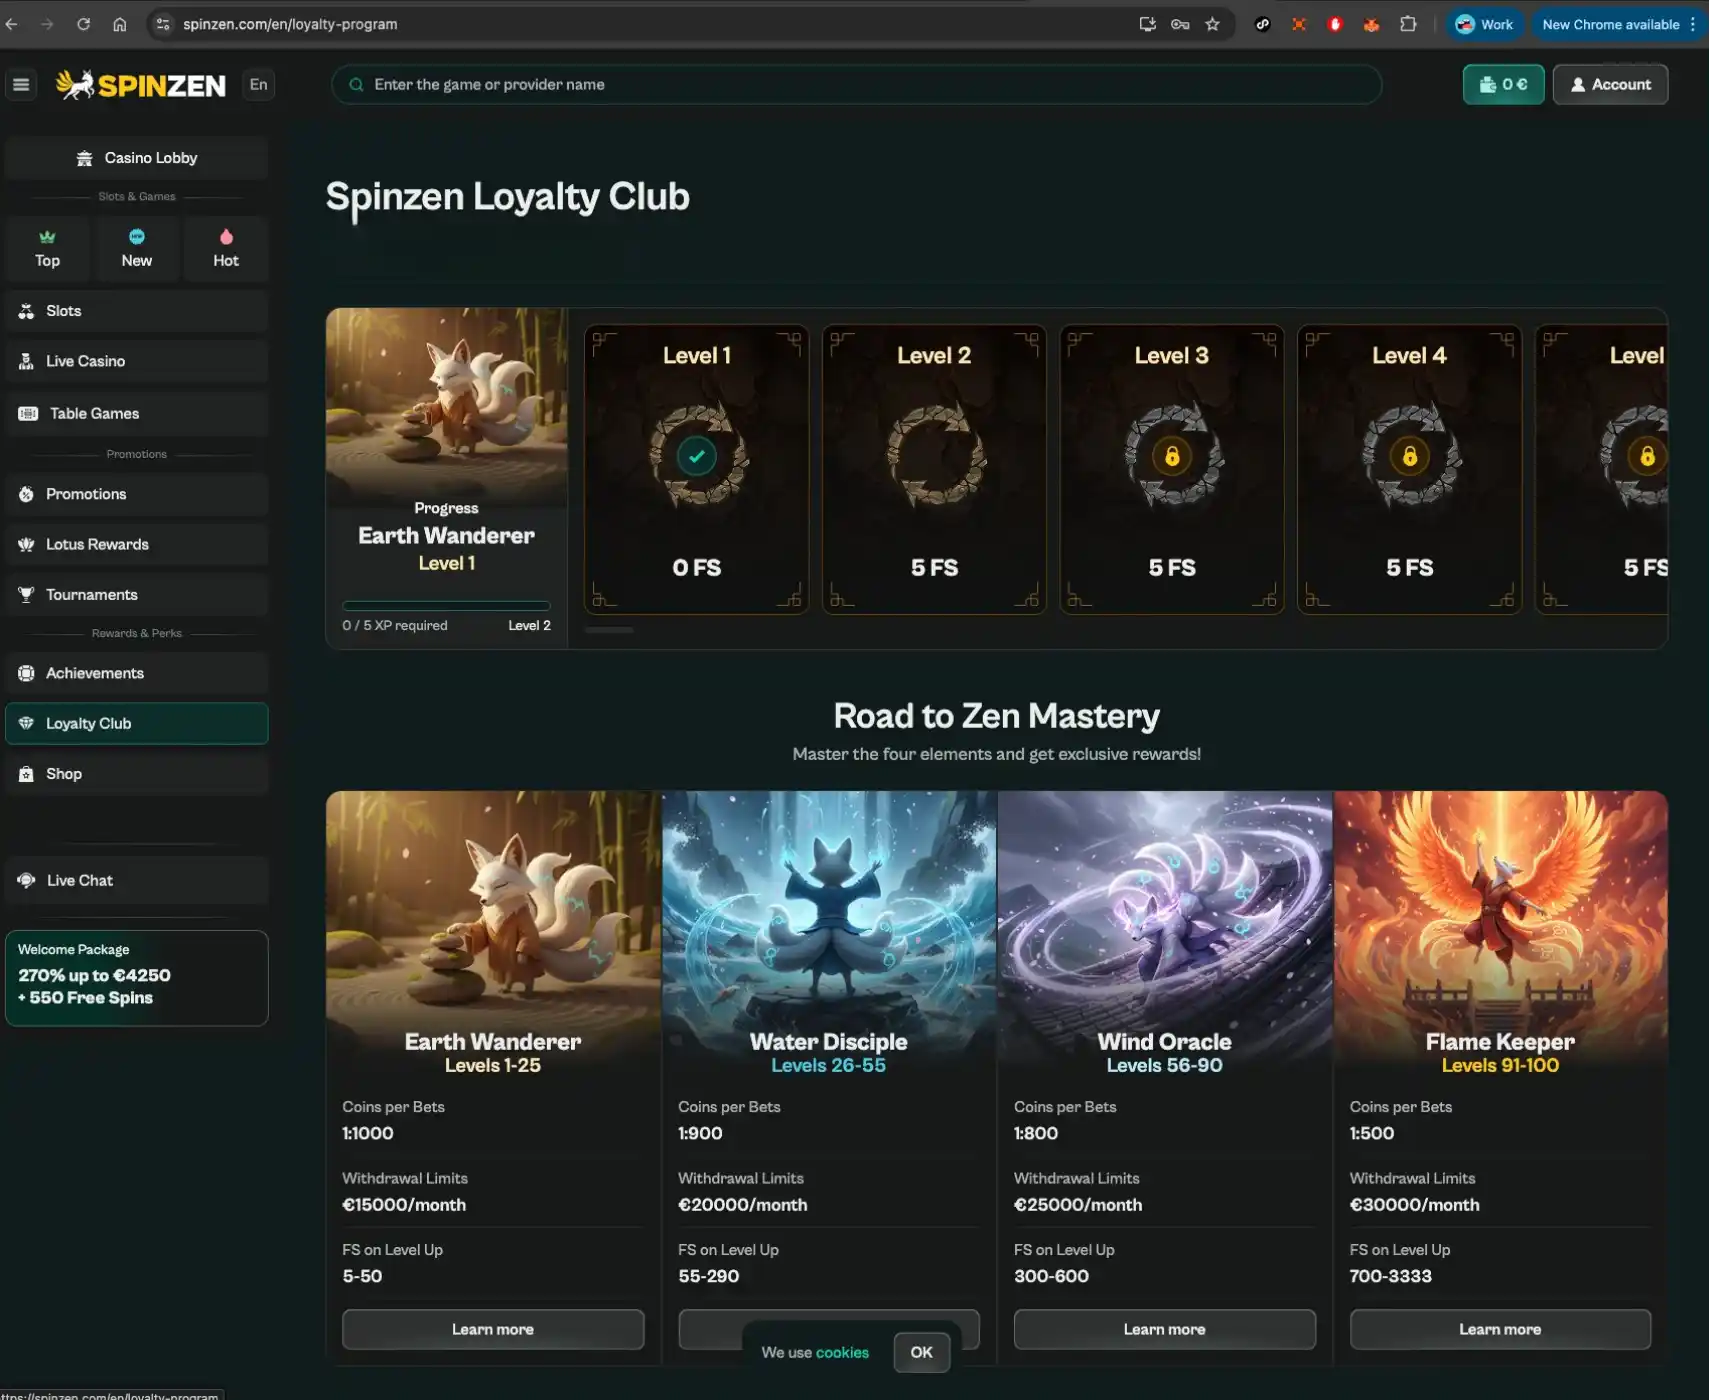
Task: Click the Slots sidebar icon
Action: 26,311
